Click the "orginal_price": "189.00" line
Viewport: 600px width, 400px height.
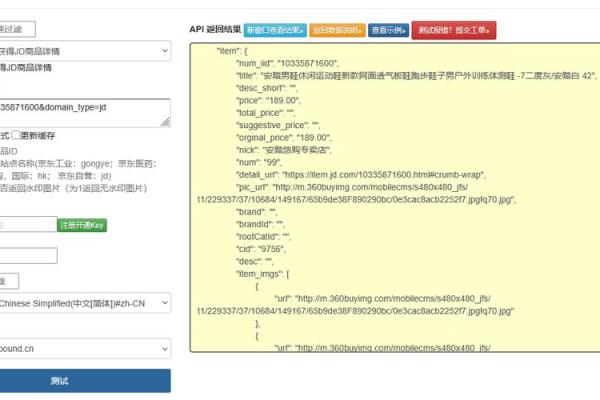(x=284, y=138)
